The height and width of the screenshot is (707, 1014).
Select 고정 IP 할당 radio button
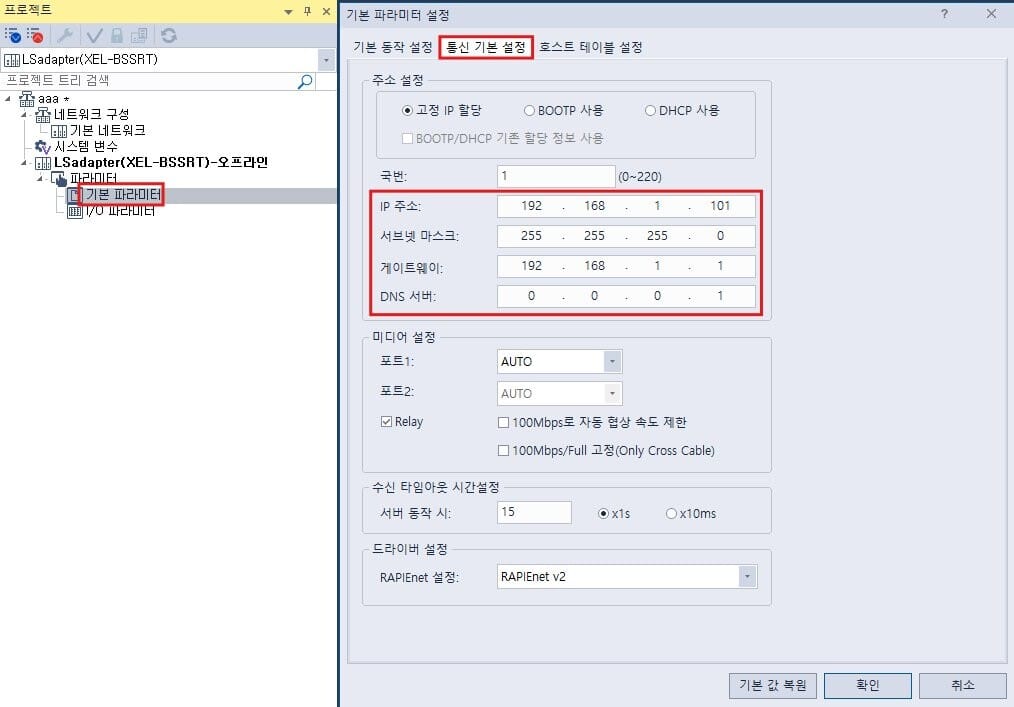[407, 111]
